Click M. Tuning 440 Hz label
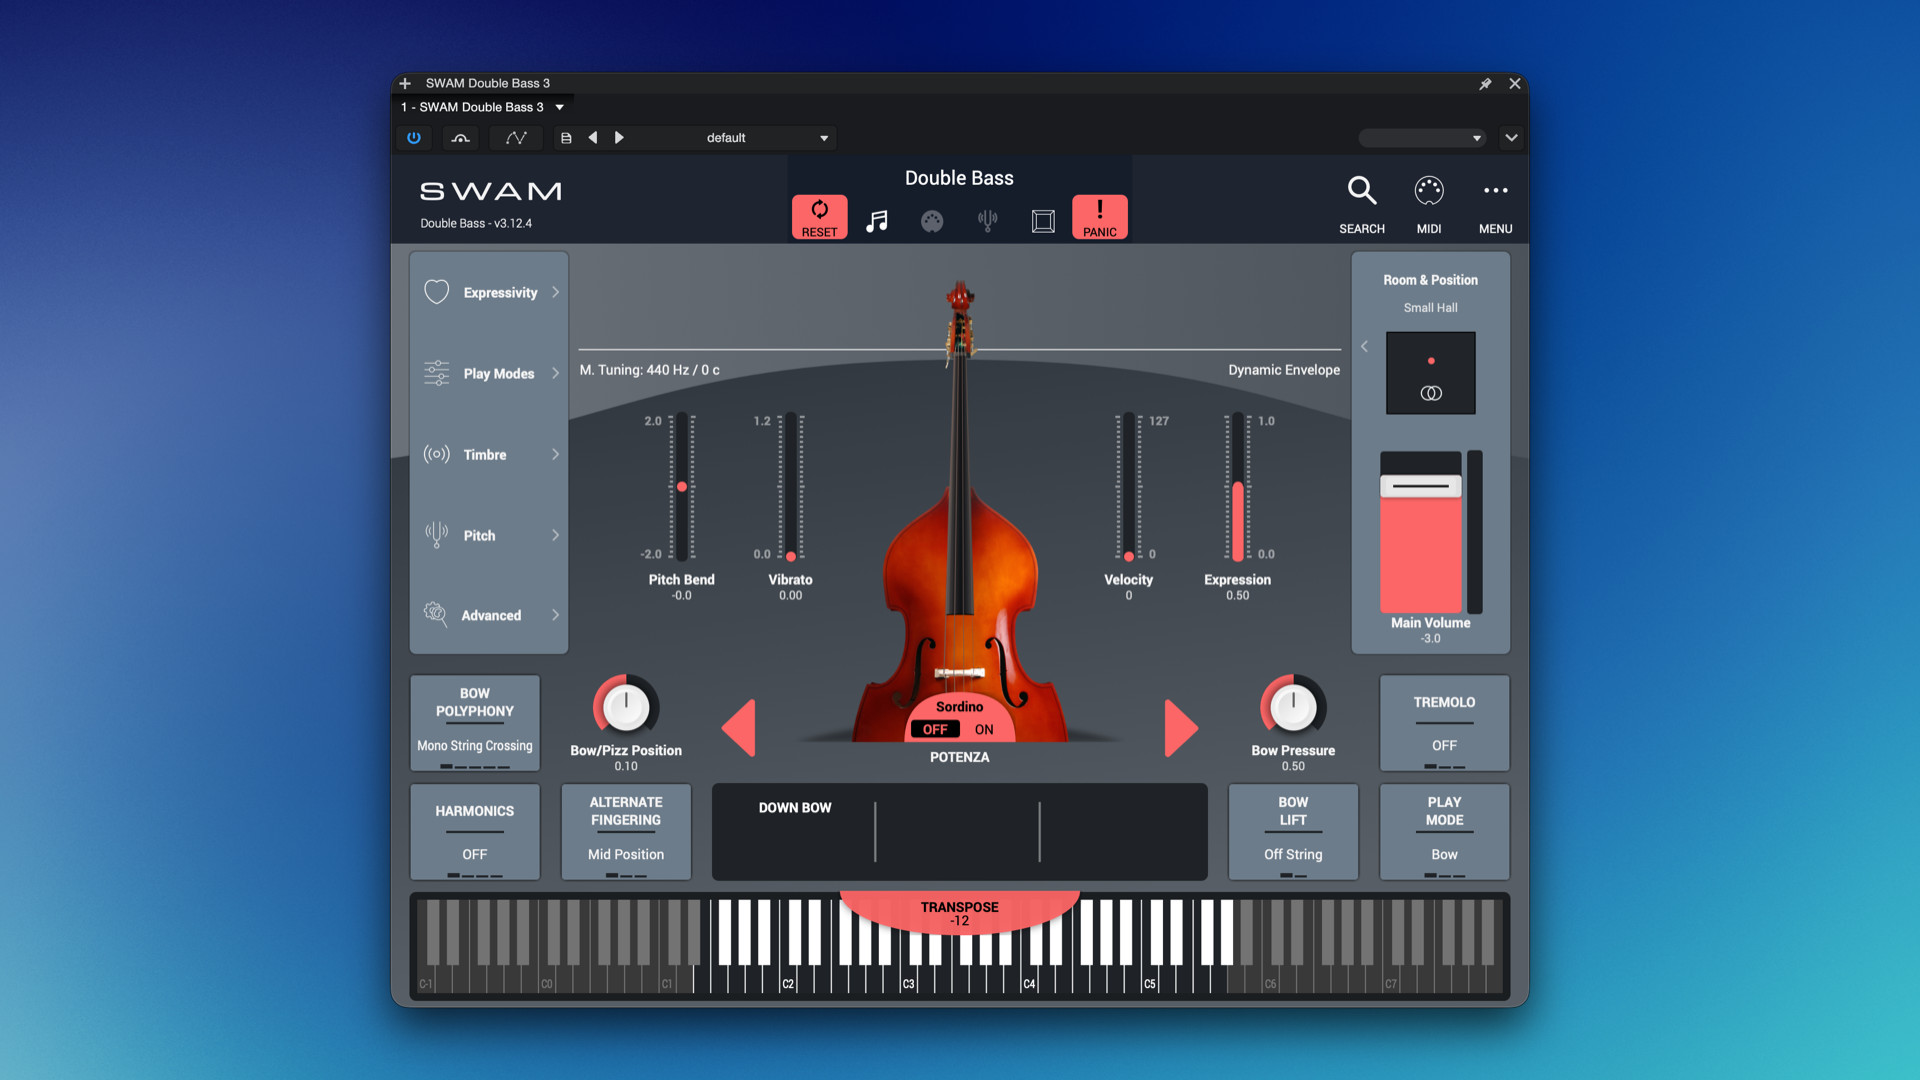 tap(649, 370)
